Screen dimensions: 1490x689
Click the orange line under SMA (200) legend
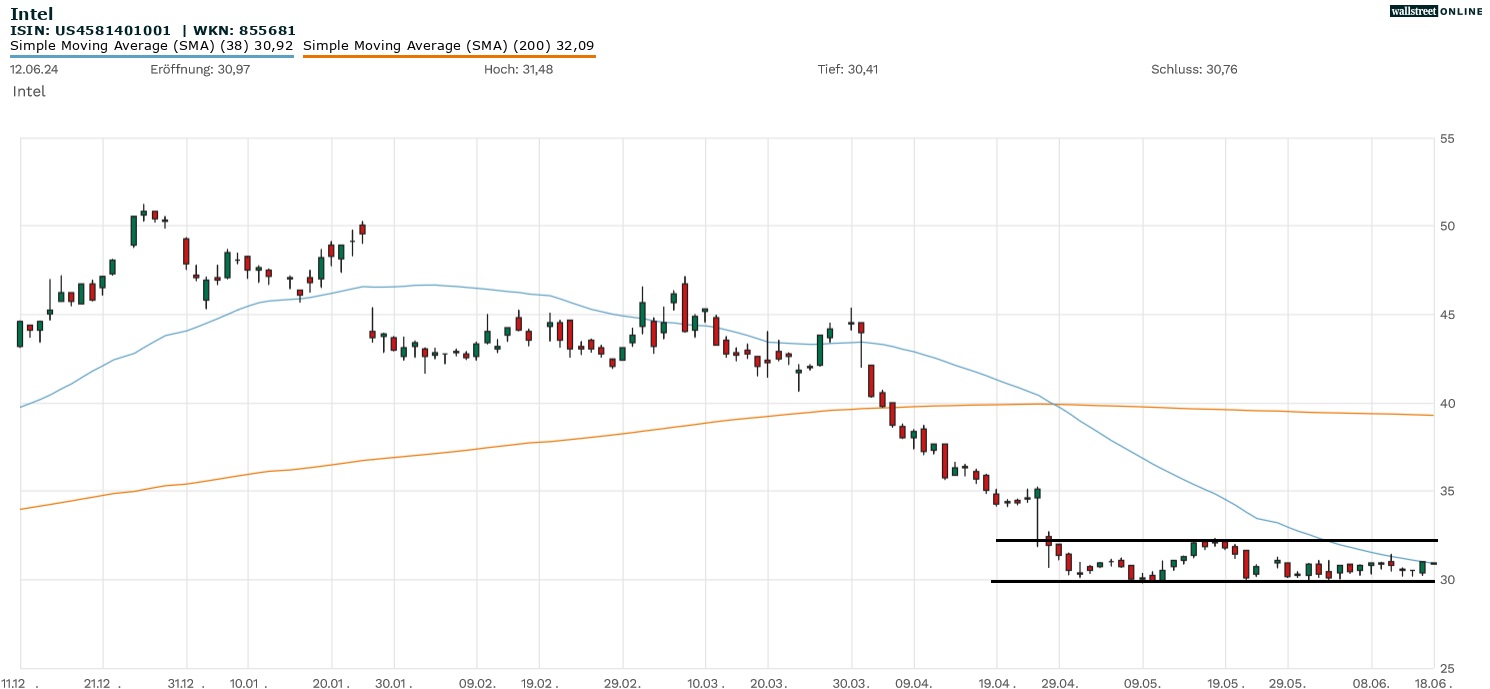[448, 56]
